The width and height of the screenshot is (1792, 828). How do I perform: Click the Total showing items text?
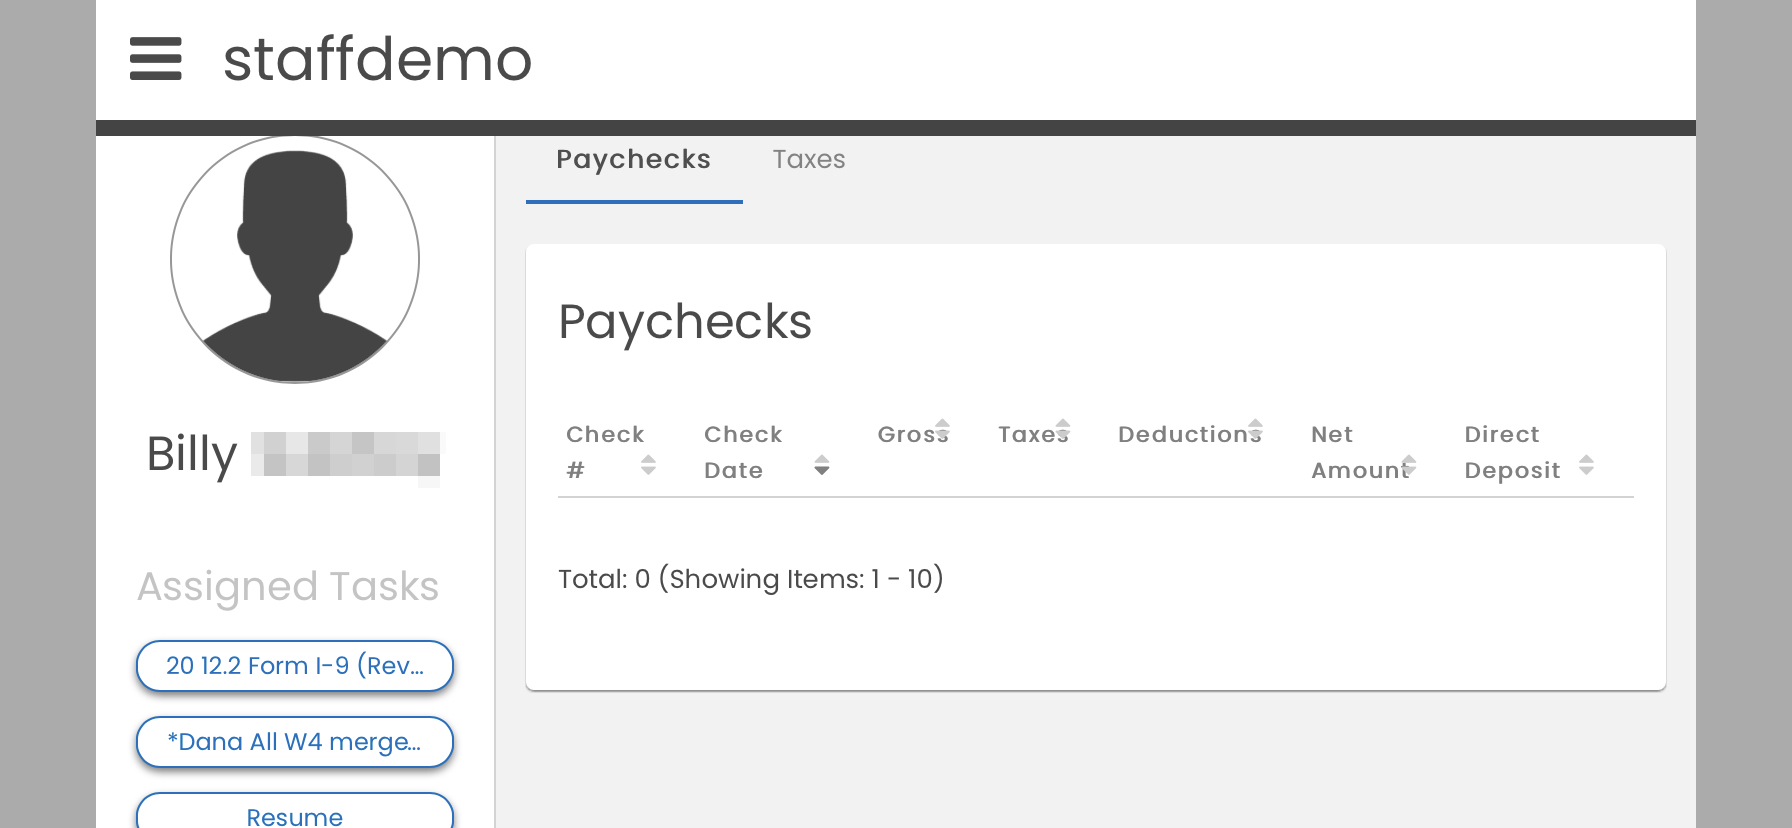751,579
